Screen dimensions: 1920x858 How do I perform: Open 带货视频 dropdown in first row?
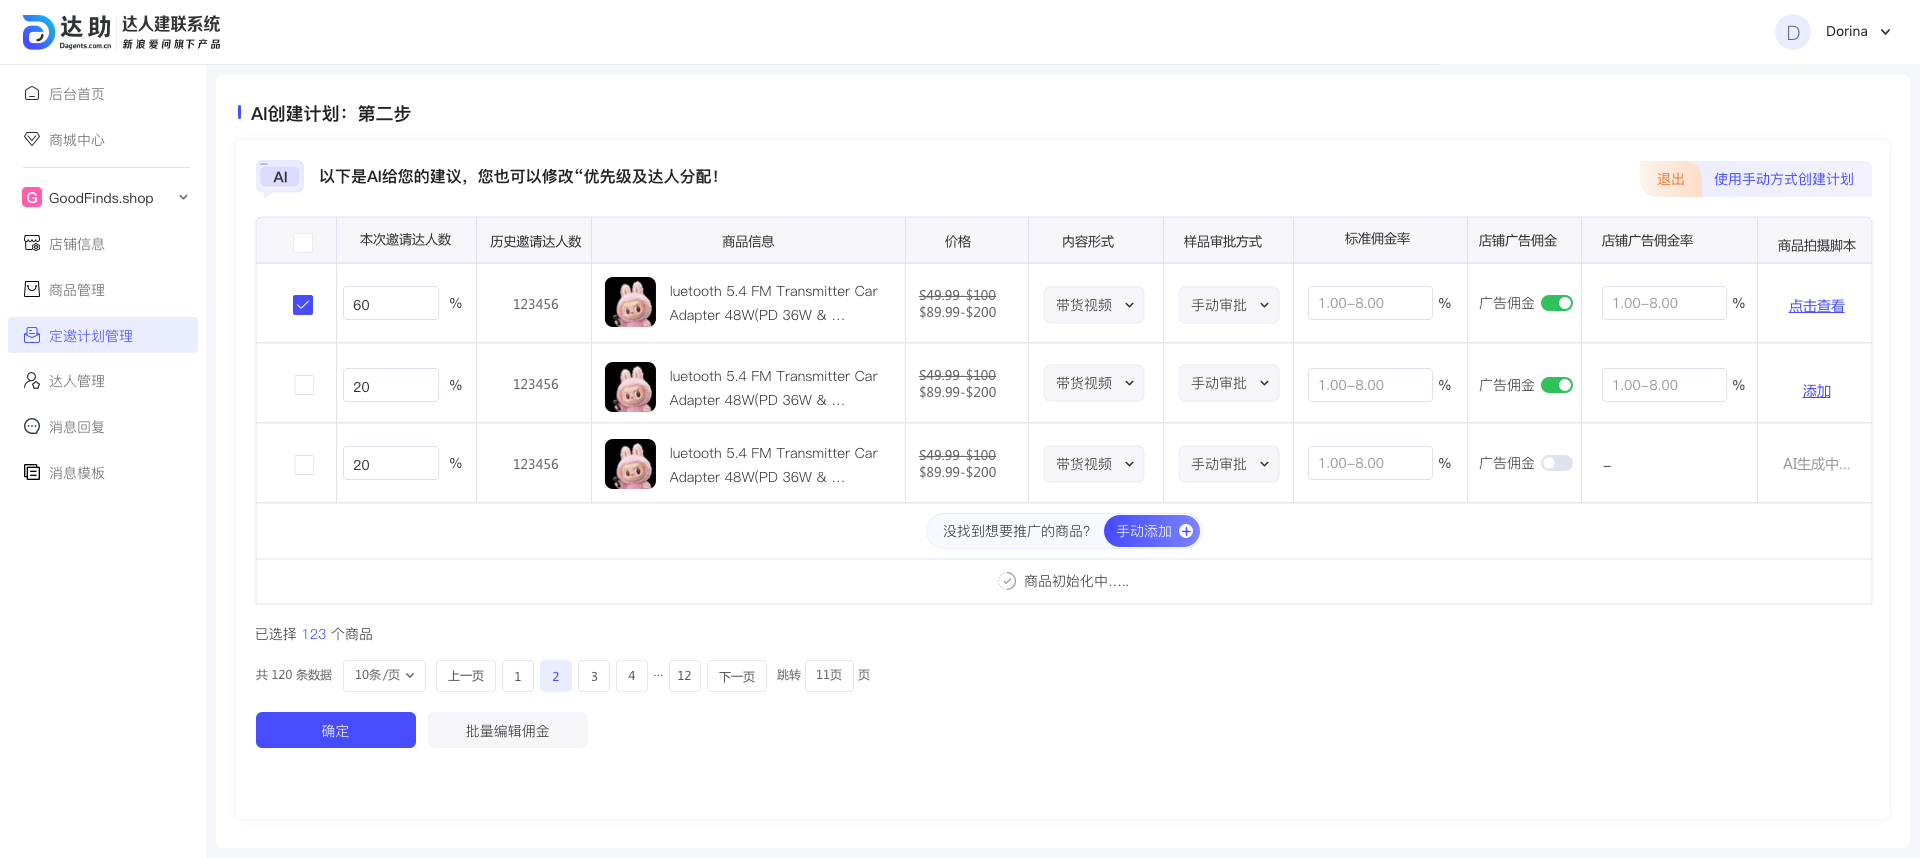(1094, 305)
